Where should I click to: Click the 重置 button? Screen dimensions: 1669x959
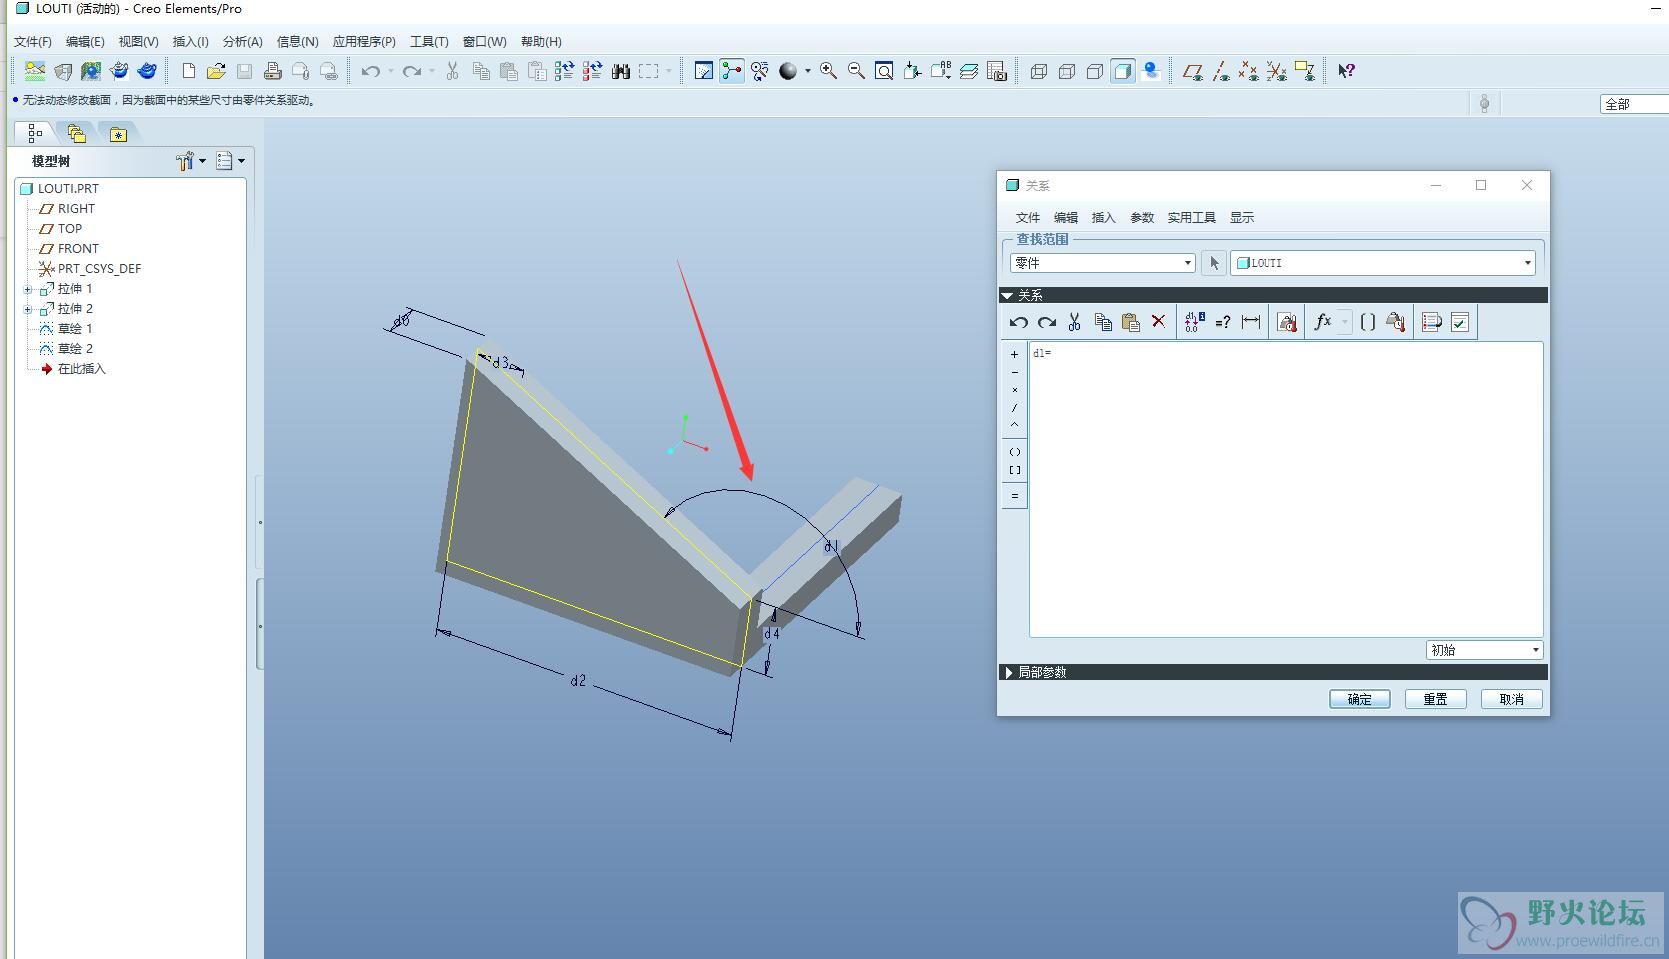point(1435,699)
